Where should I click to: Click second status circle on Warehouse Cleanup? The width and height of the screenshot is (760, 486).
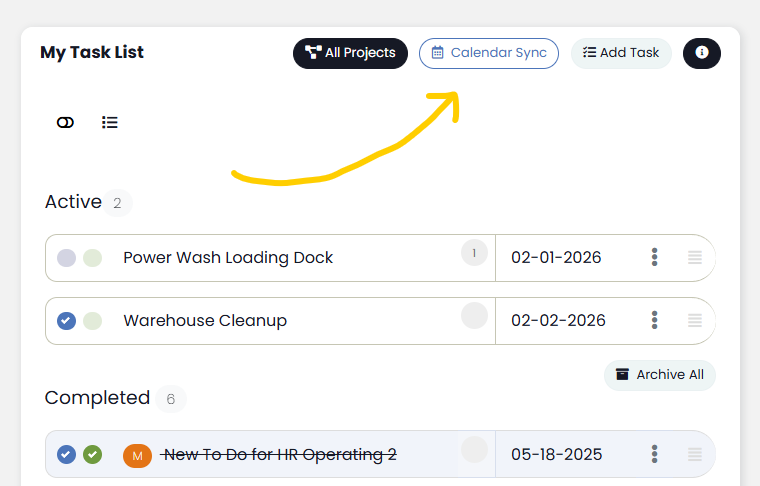[93, 321]
